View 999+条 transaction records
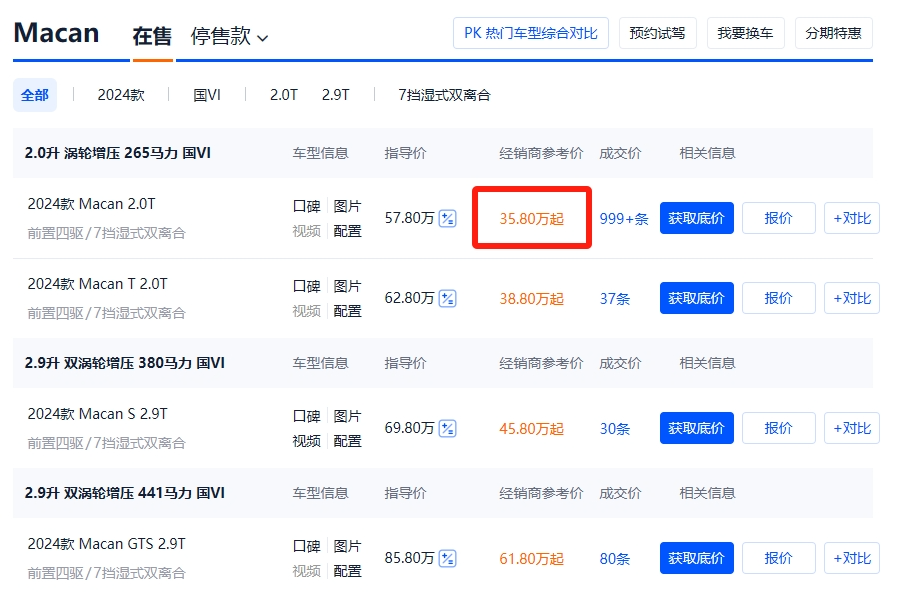The image size is (897, 597). tap(624, 219)
